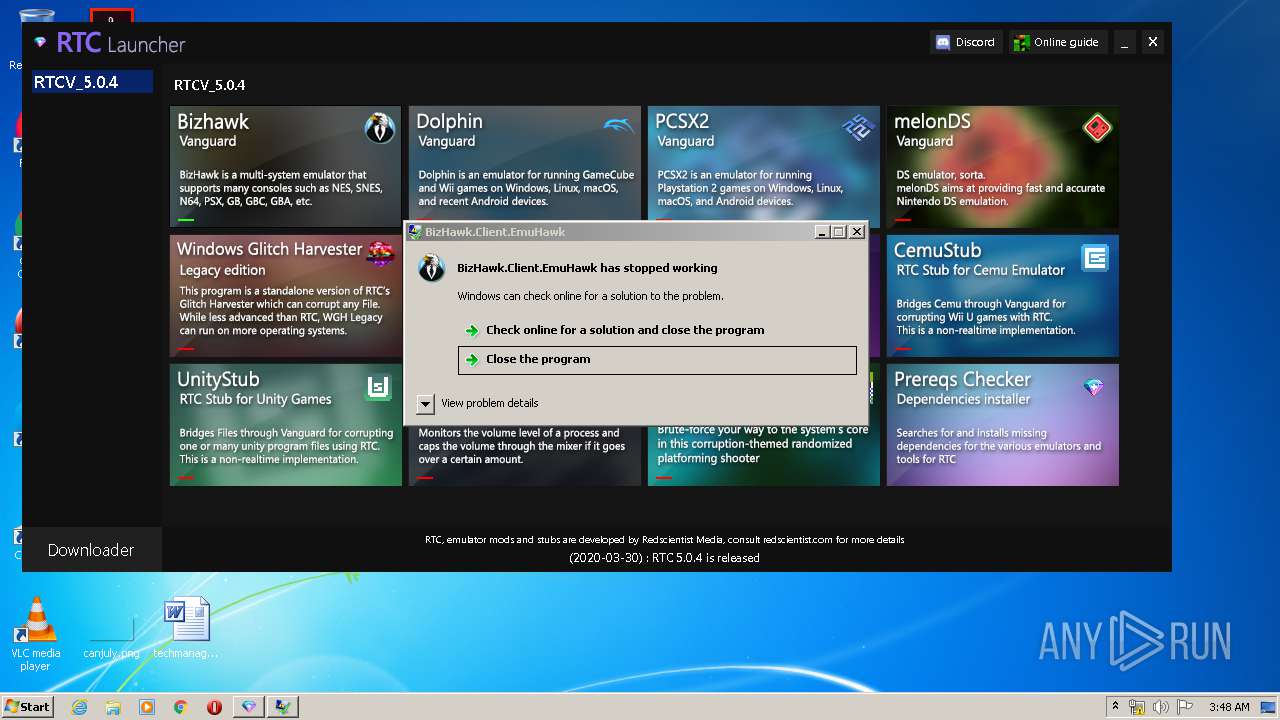Screen dimensions: 1280x720
Task: Open the Online guide button
Action: click(1057, 42)
